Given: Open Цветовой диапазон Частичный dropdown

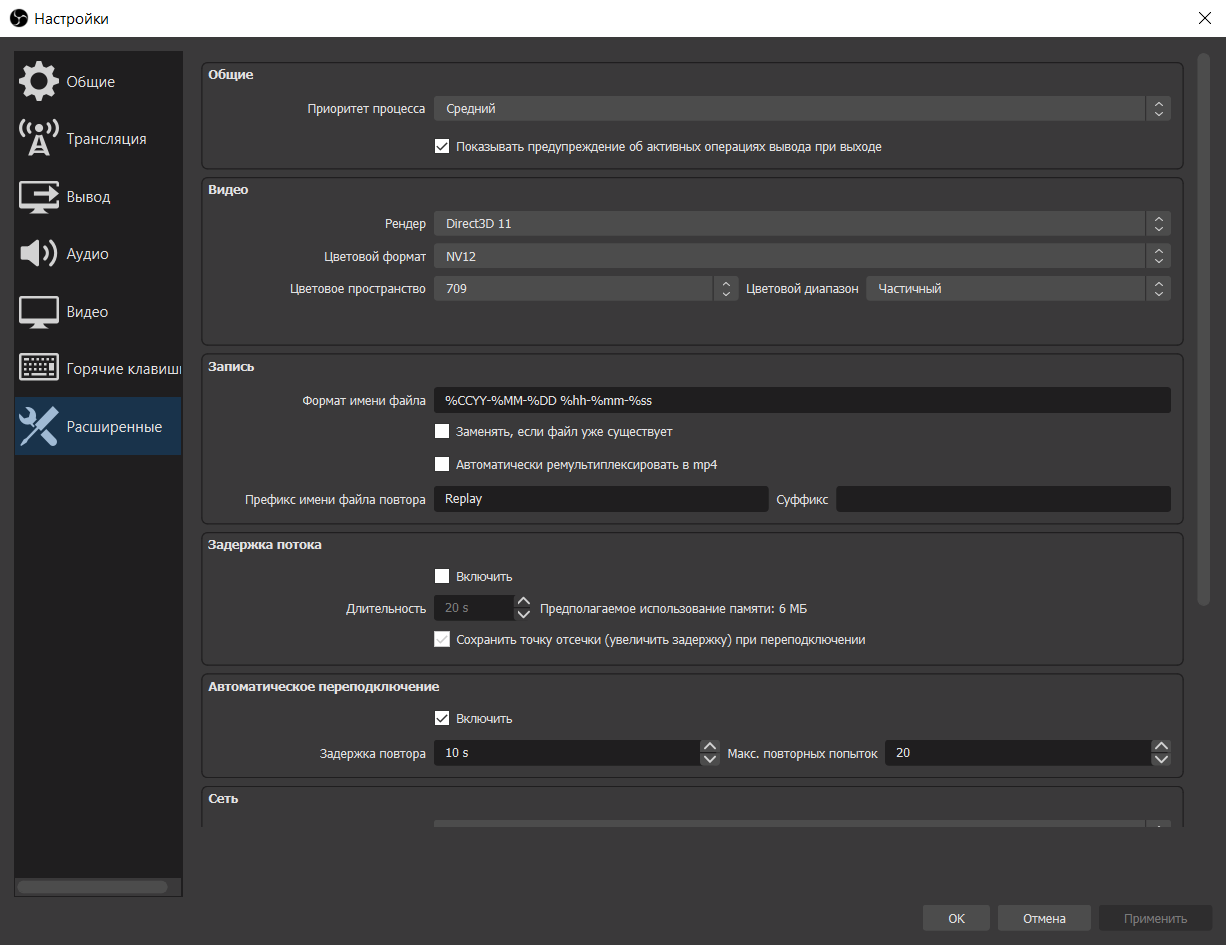Looking at the screenshot, I should 1018,289.
